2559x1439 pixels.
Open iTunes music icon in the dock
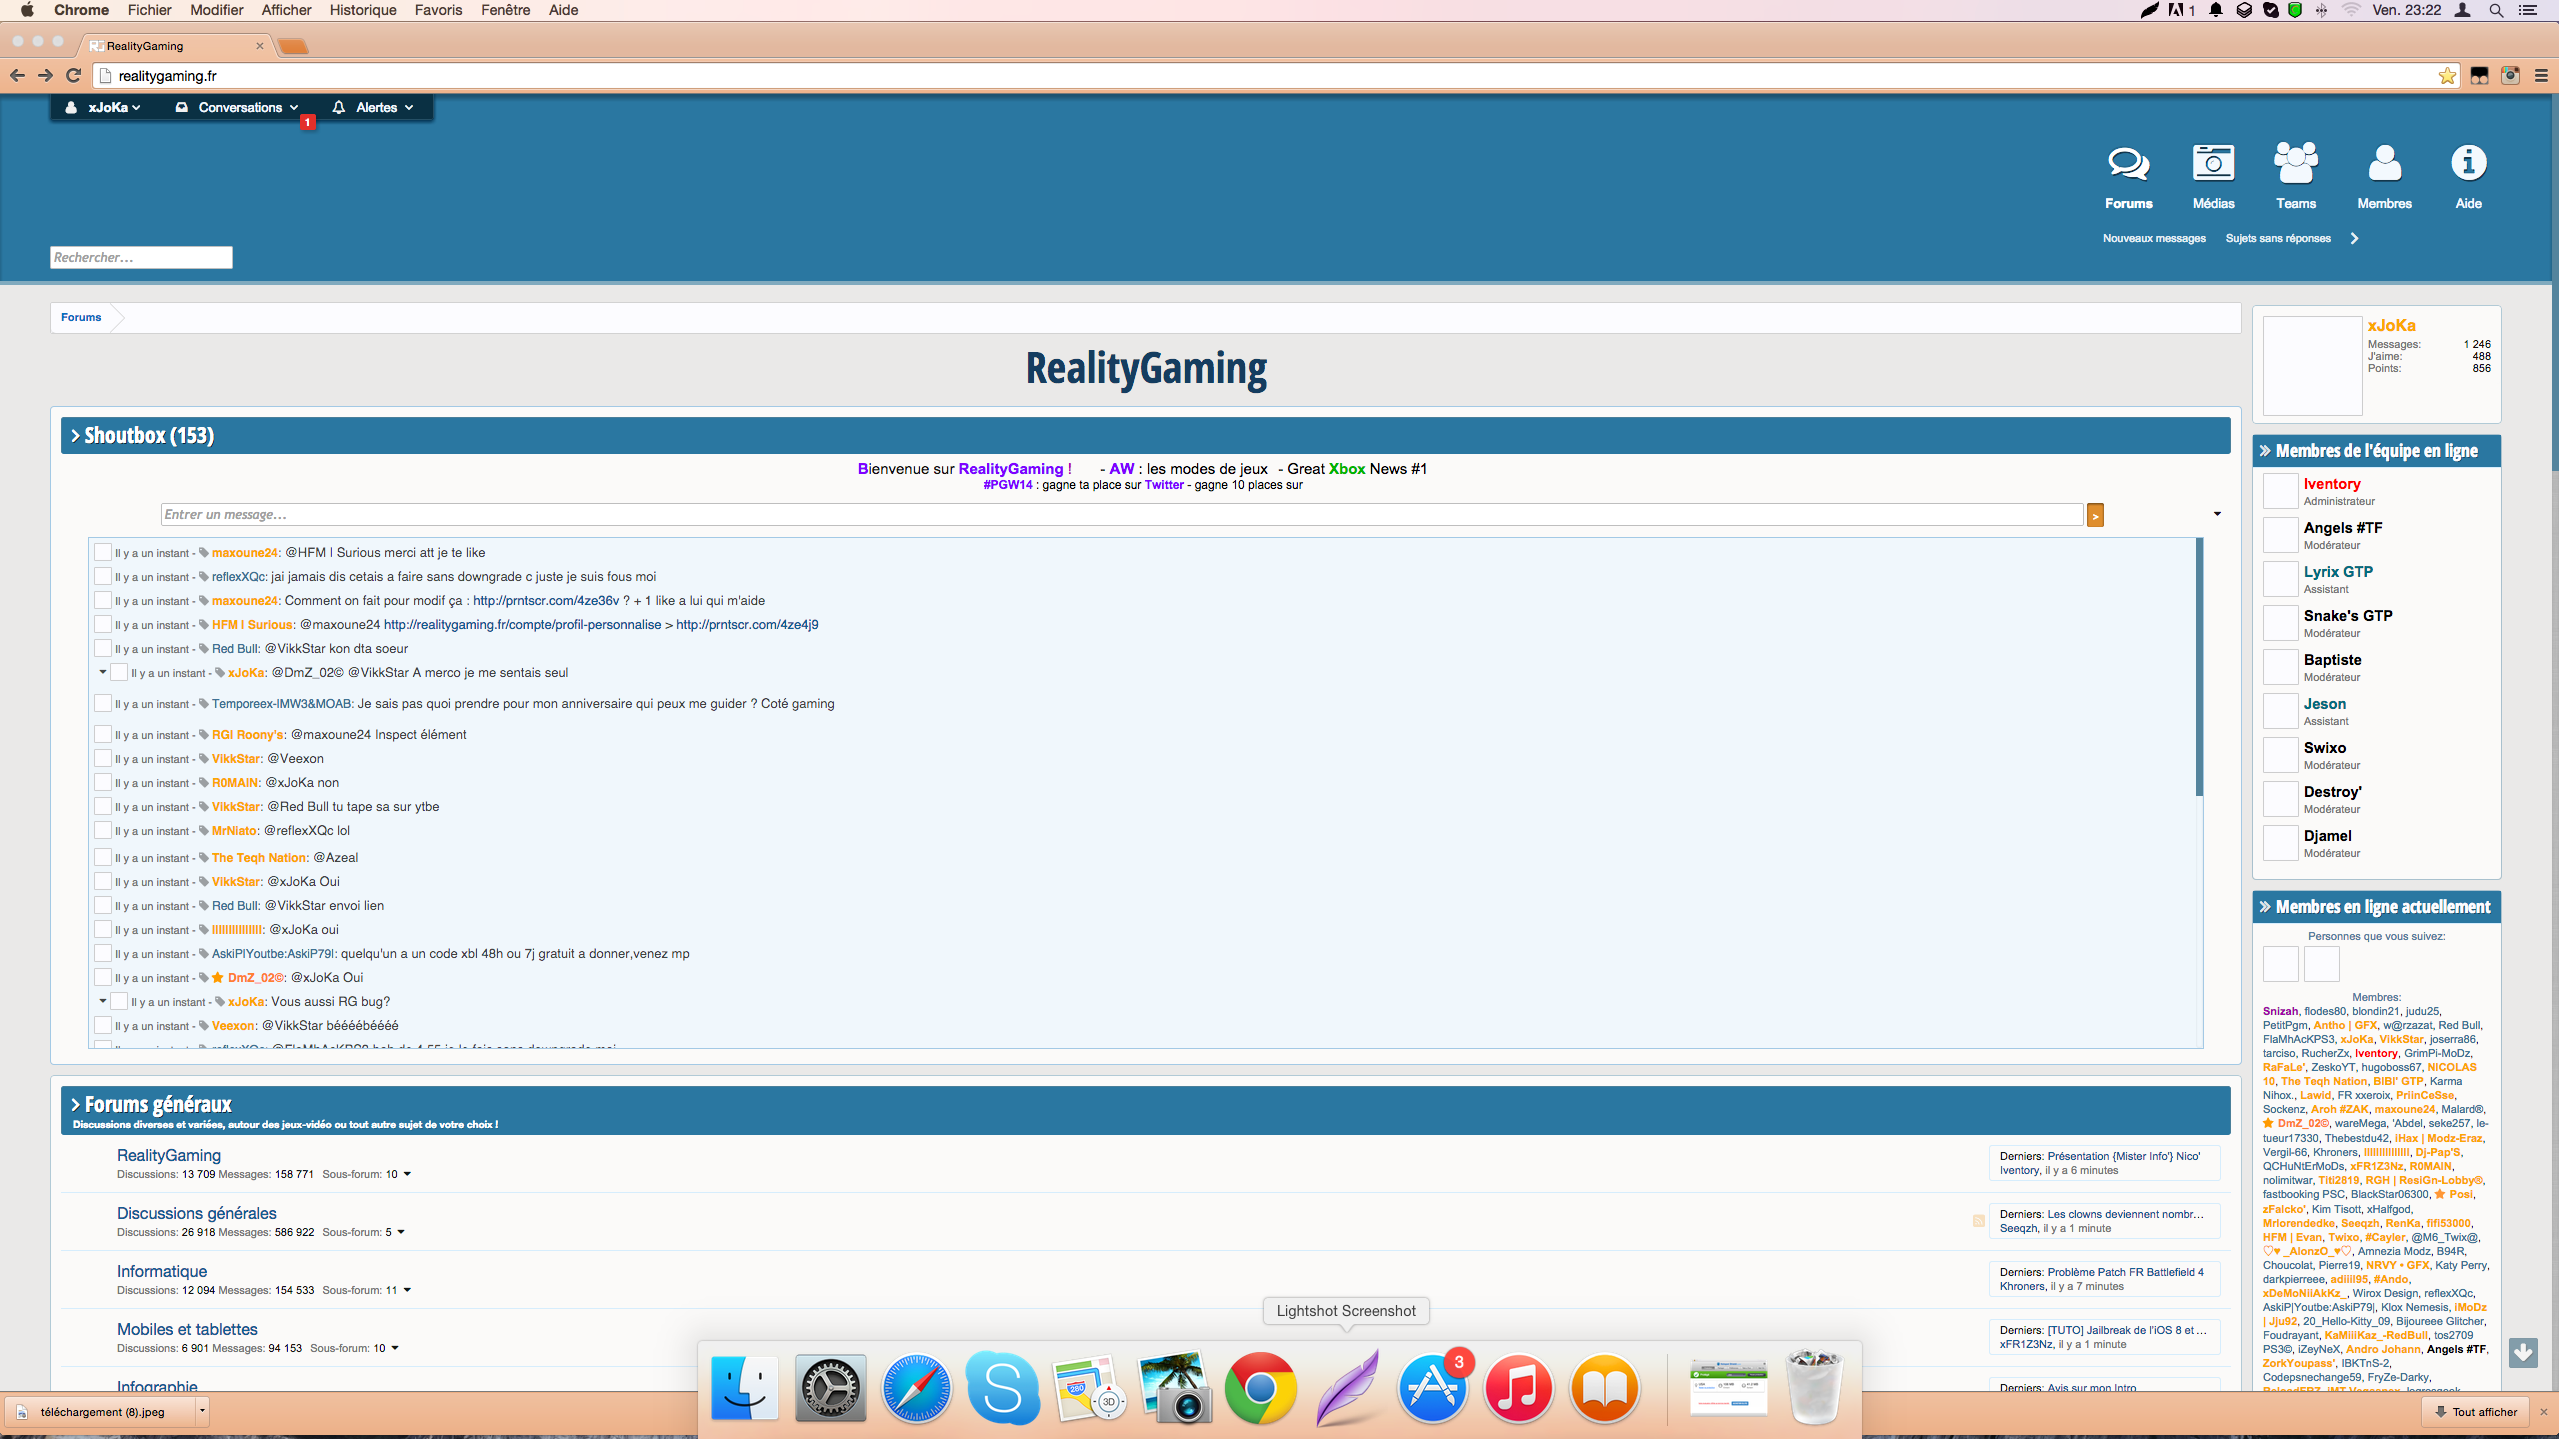(x=1518, y=1388)
